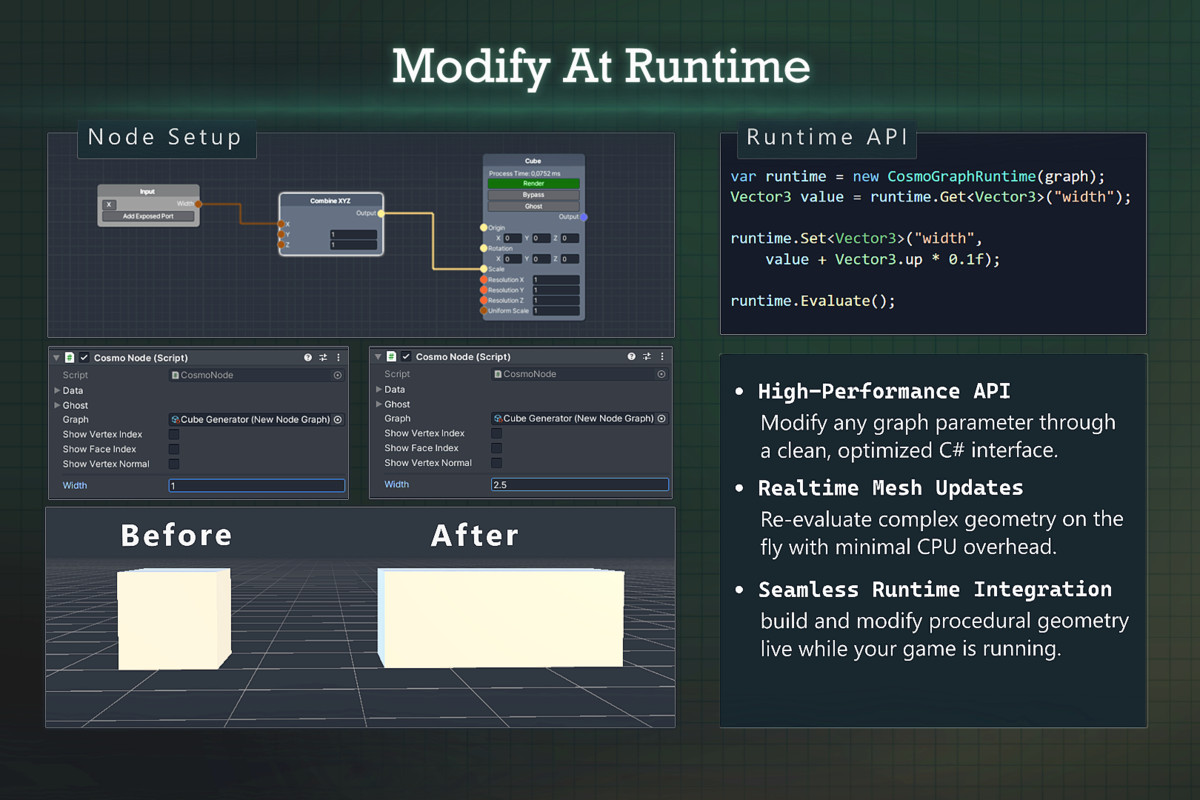1200x800 pixels.
Task: Click the Width output port on Input node
Action: (x=199, y=204)
